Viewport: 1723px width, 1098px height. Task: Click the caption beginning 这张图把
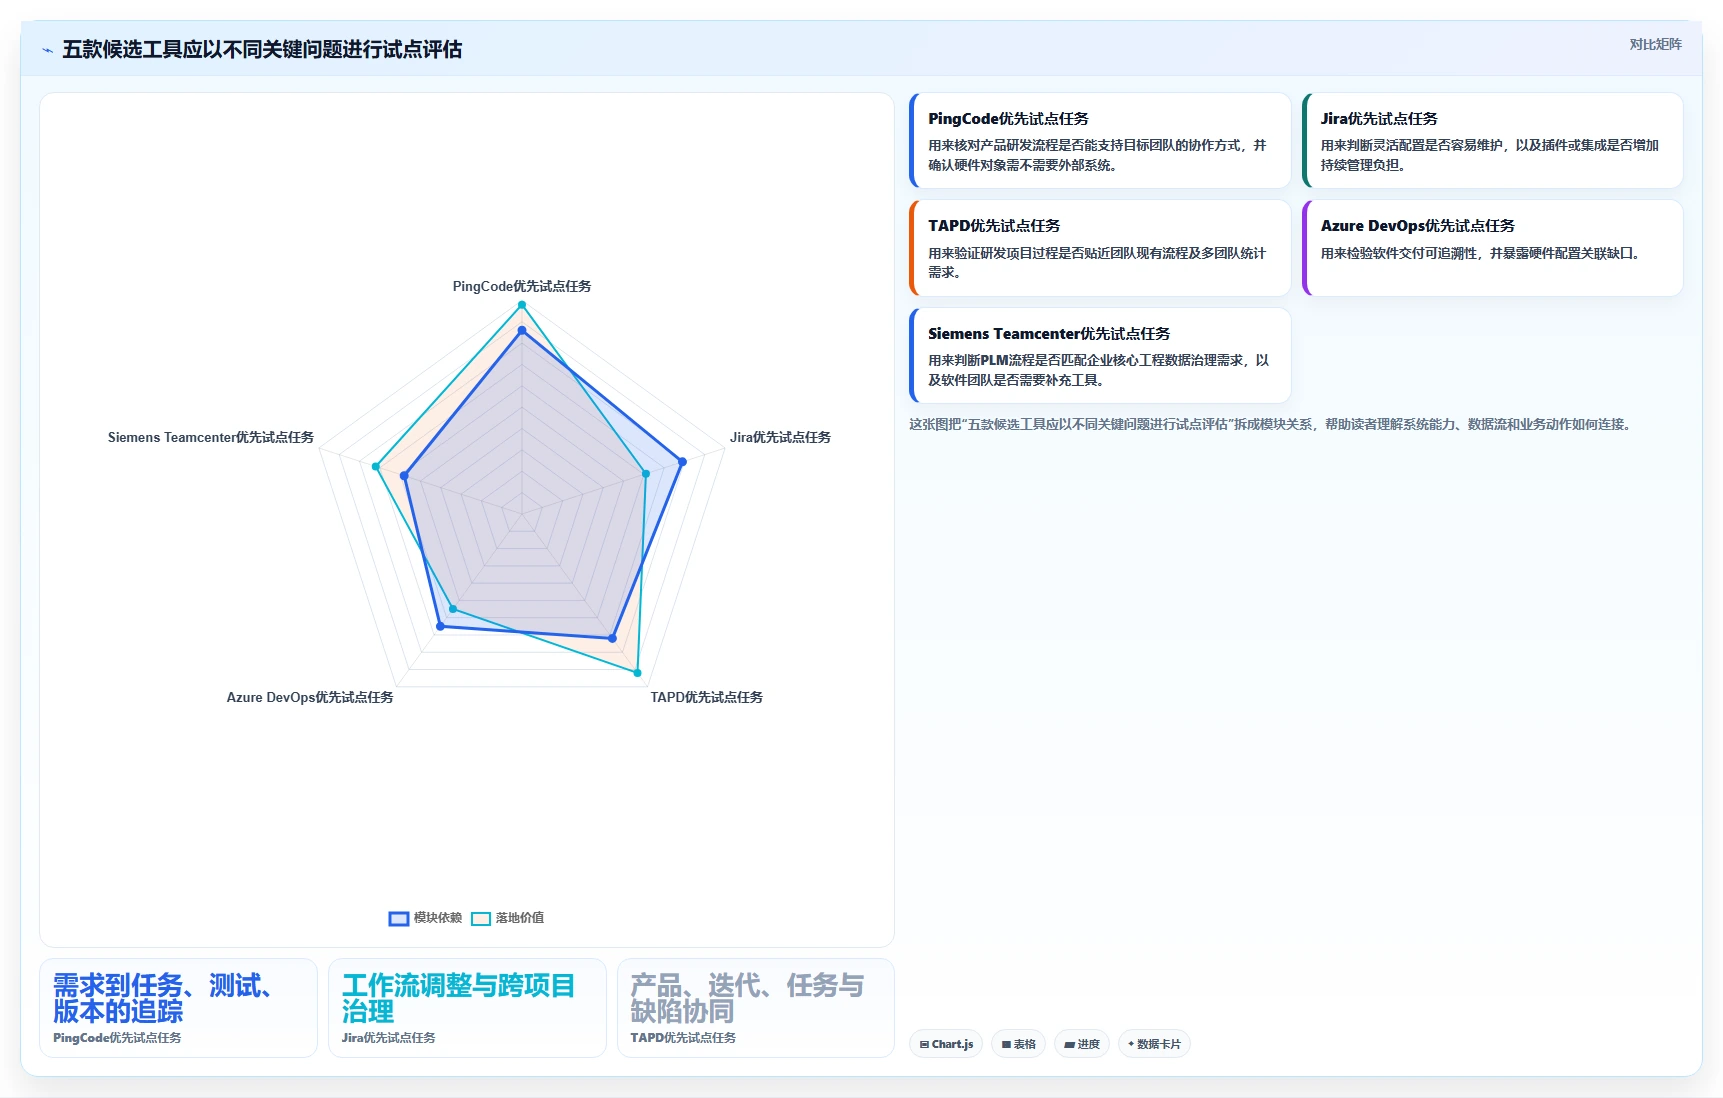[1273, 424]
